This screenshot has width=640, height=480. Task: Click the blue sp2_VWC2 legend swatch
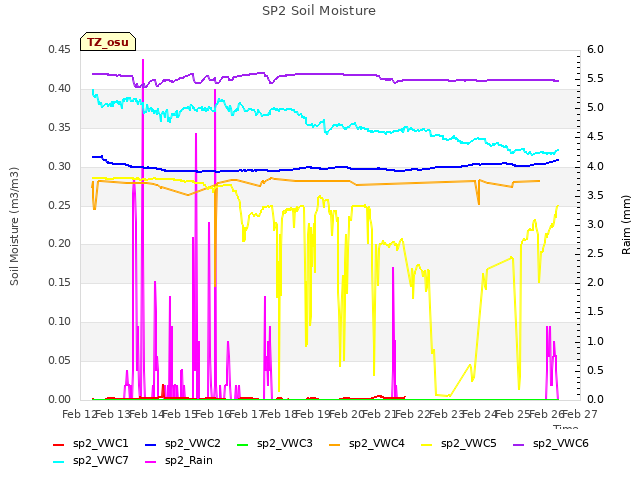click(x=151, y=444)
